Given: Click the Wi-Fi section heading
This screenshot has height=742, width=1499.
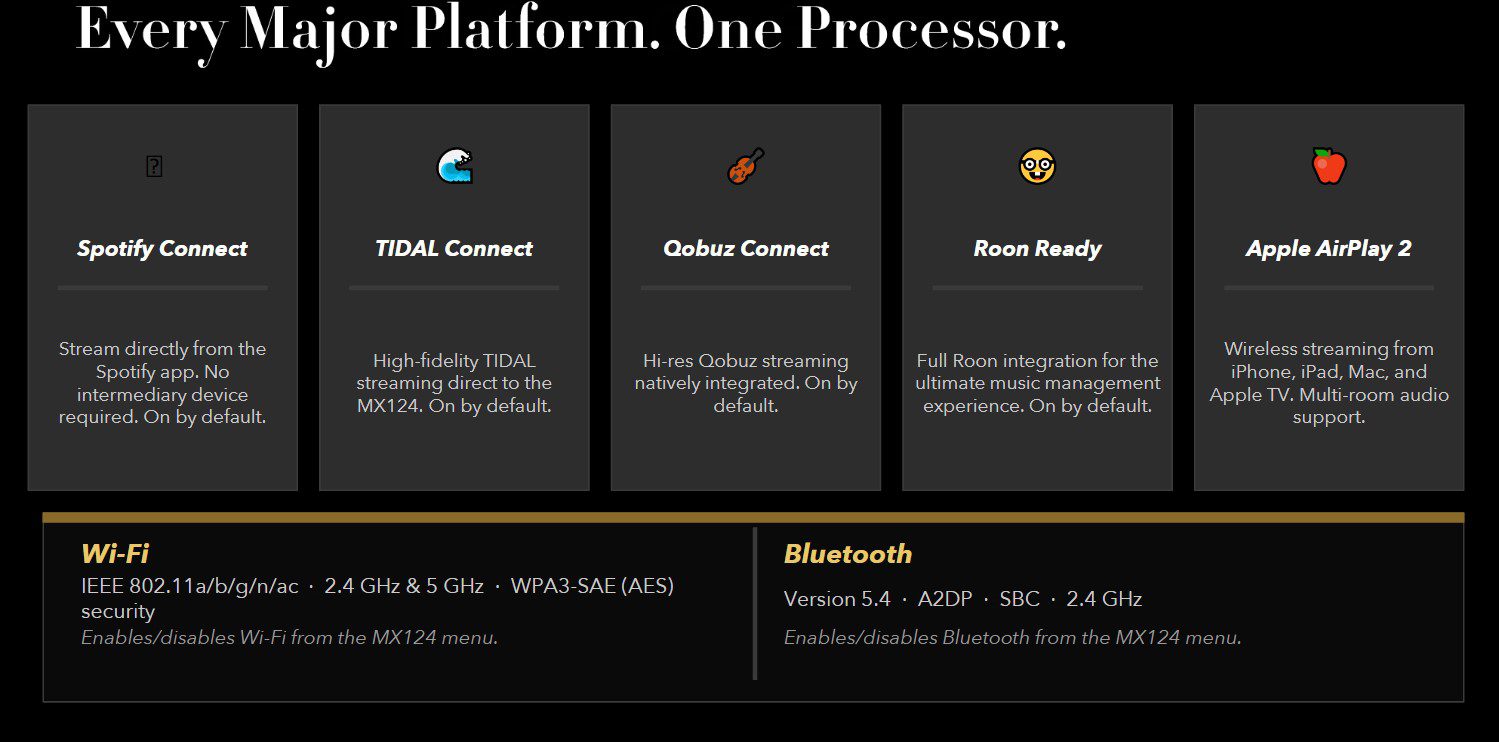Looking at the screenshot, I should click(115, 553).
